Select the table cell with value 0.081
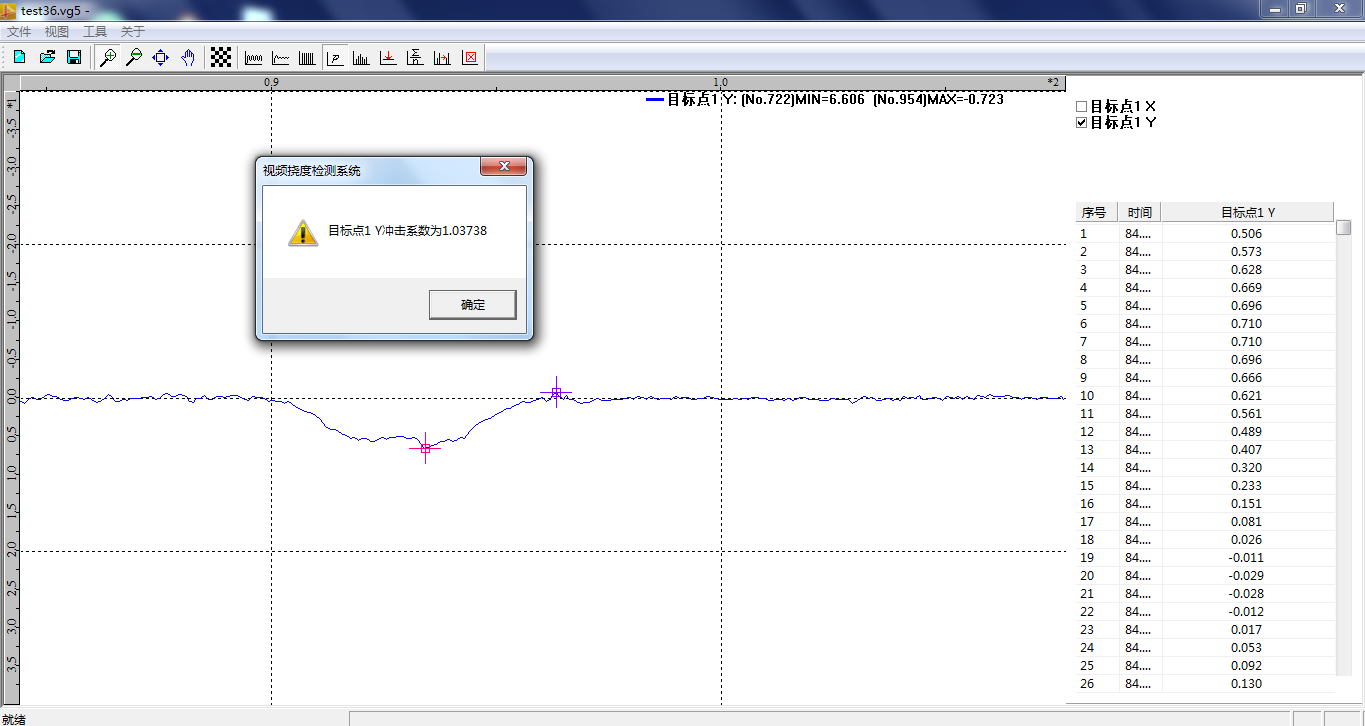1365x726 pixels. pos(1247,522)
